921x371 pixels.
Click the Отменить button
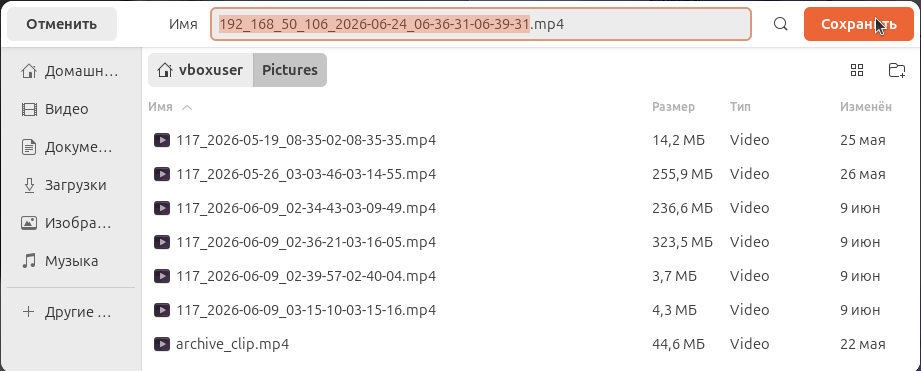coord(62,24)
